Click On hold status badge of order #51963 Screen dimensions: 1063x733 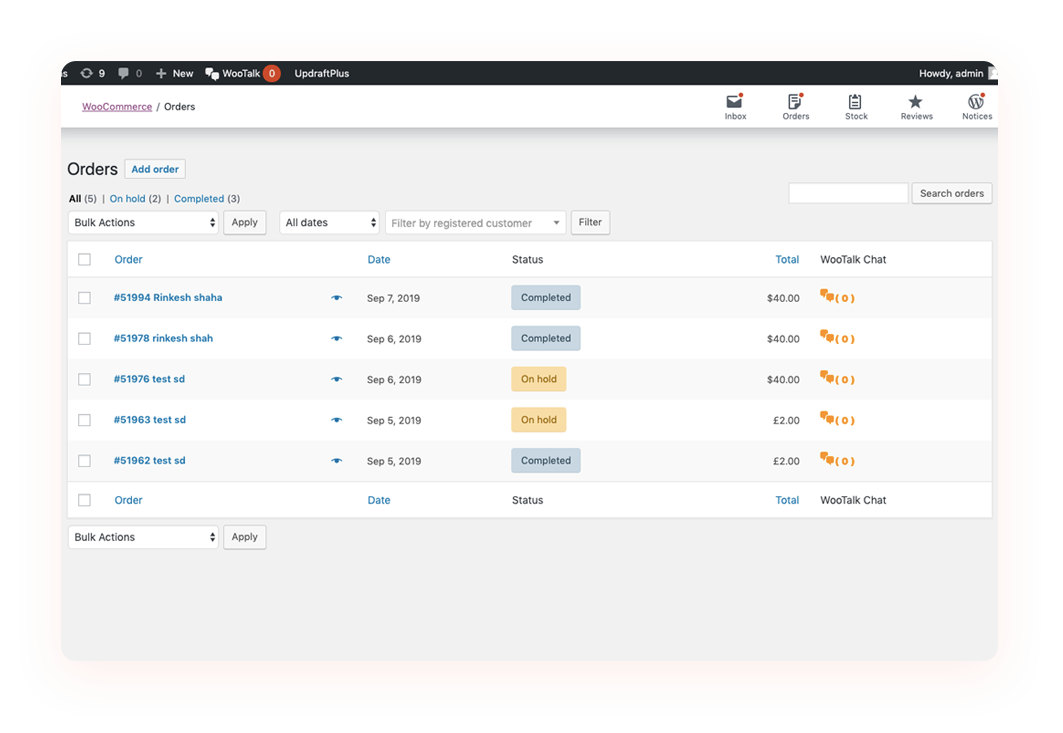click(x=538, y=420)
